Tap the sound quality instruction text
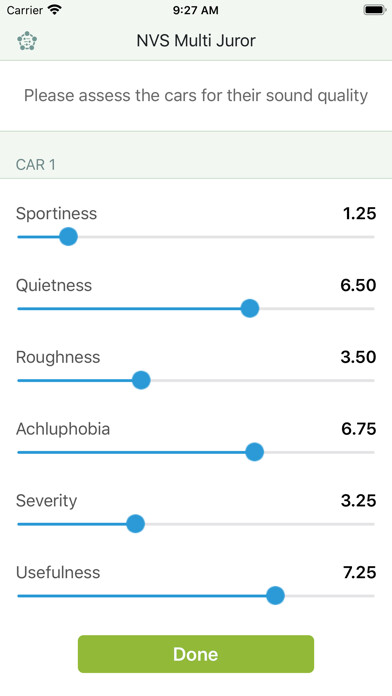This screenshot has height=696, width=392. 196,96
